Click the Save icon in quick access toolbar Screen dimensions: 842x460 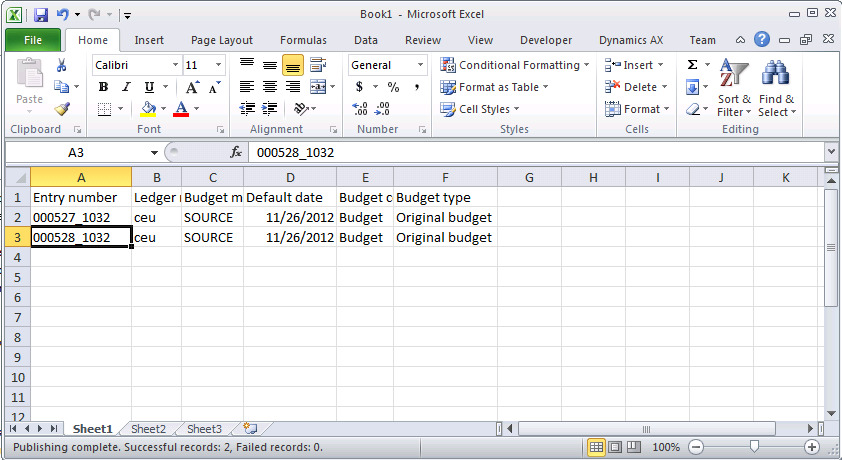pyautogui.click(x=41, y=15)
